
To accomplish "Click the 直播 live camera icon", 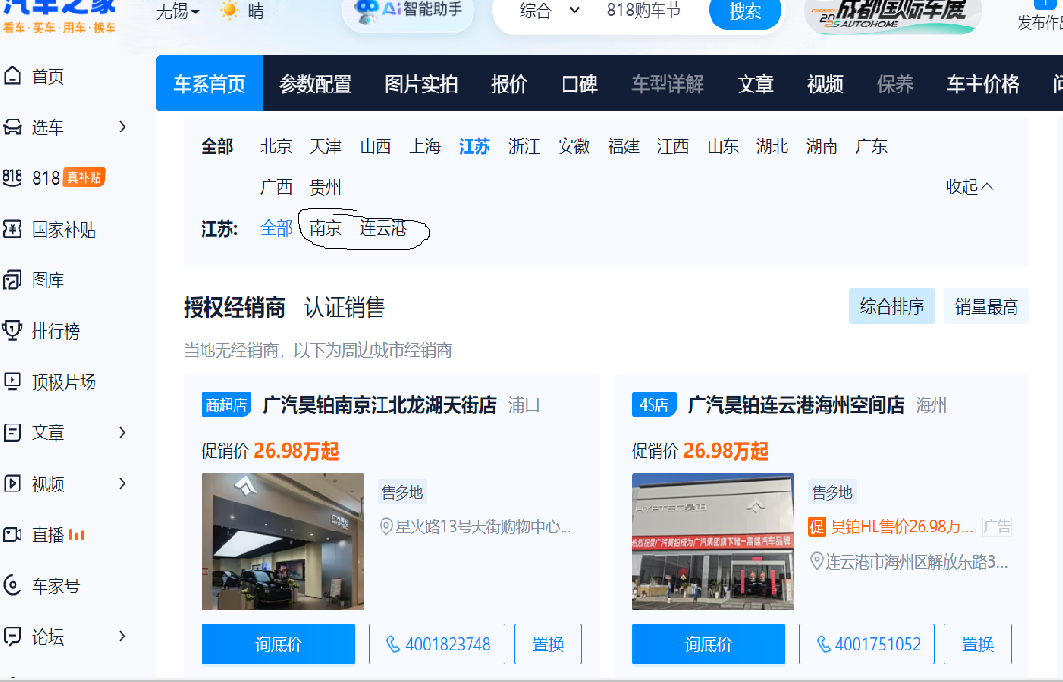I will (12, 534).
